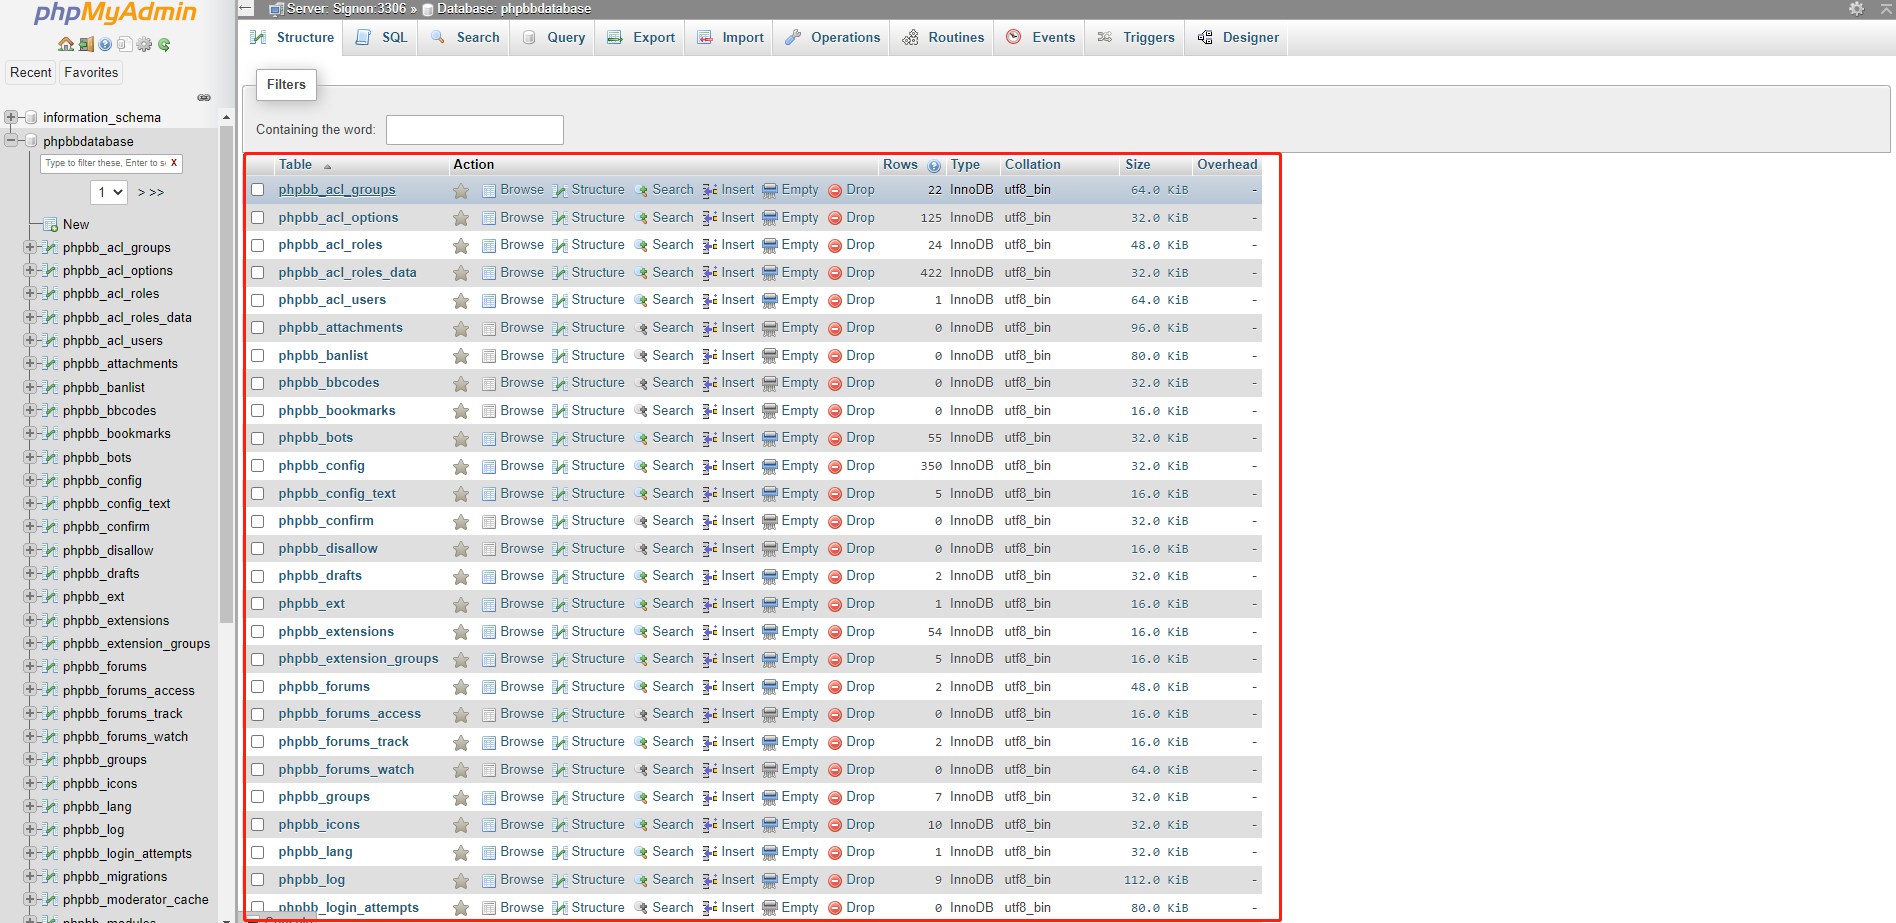Open the Designer tab
1896x923 pixels.
(1238, 37)
